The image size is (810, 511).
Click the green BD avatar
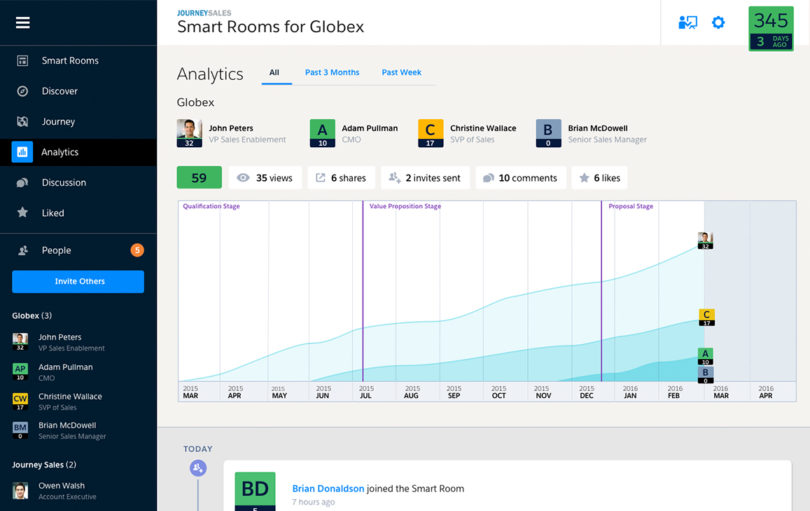click(x=255, y=491)
